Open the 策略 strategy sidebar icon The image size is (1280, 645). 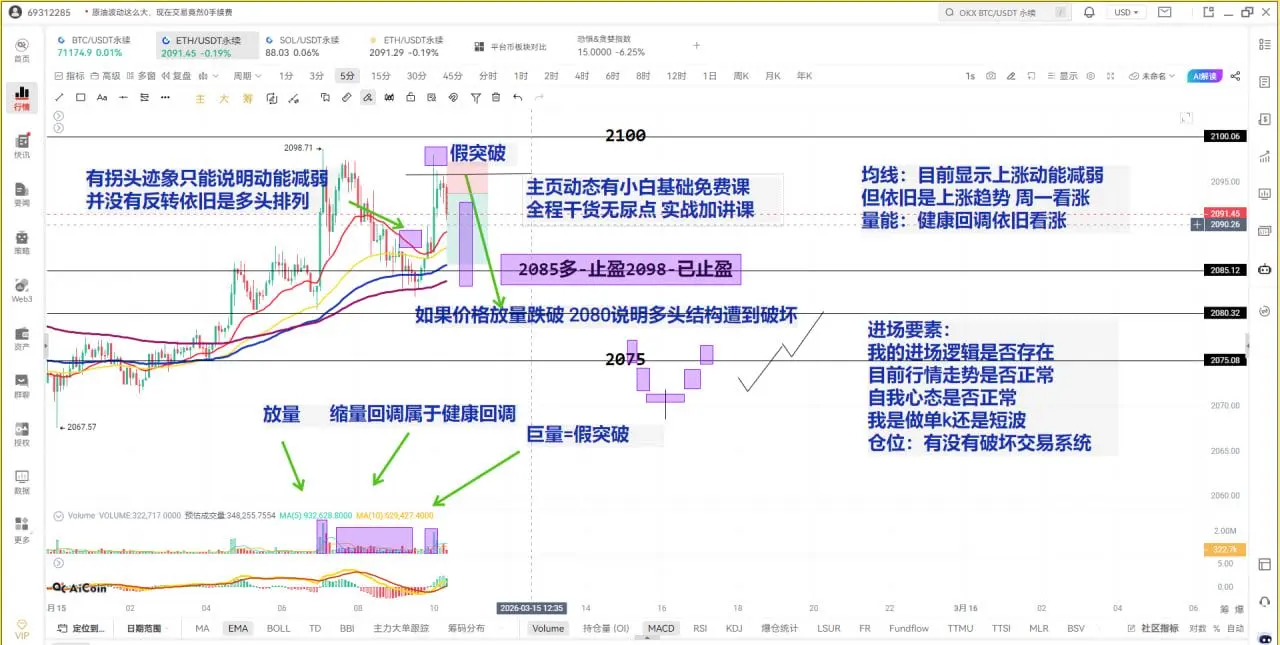click(x=21, y=242)
